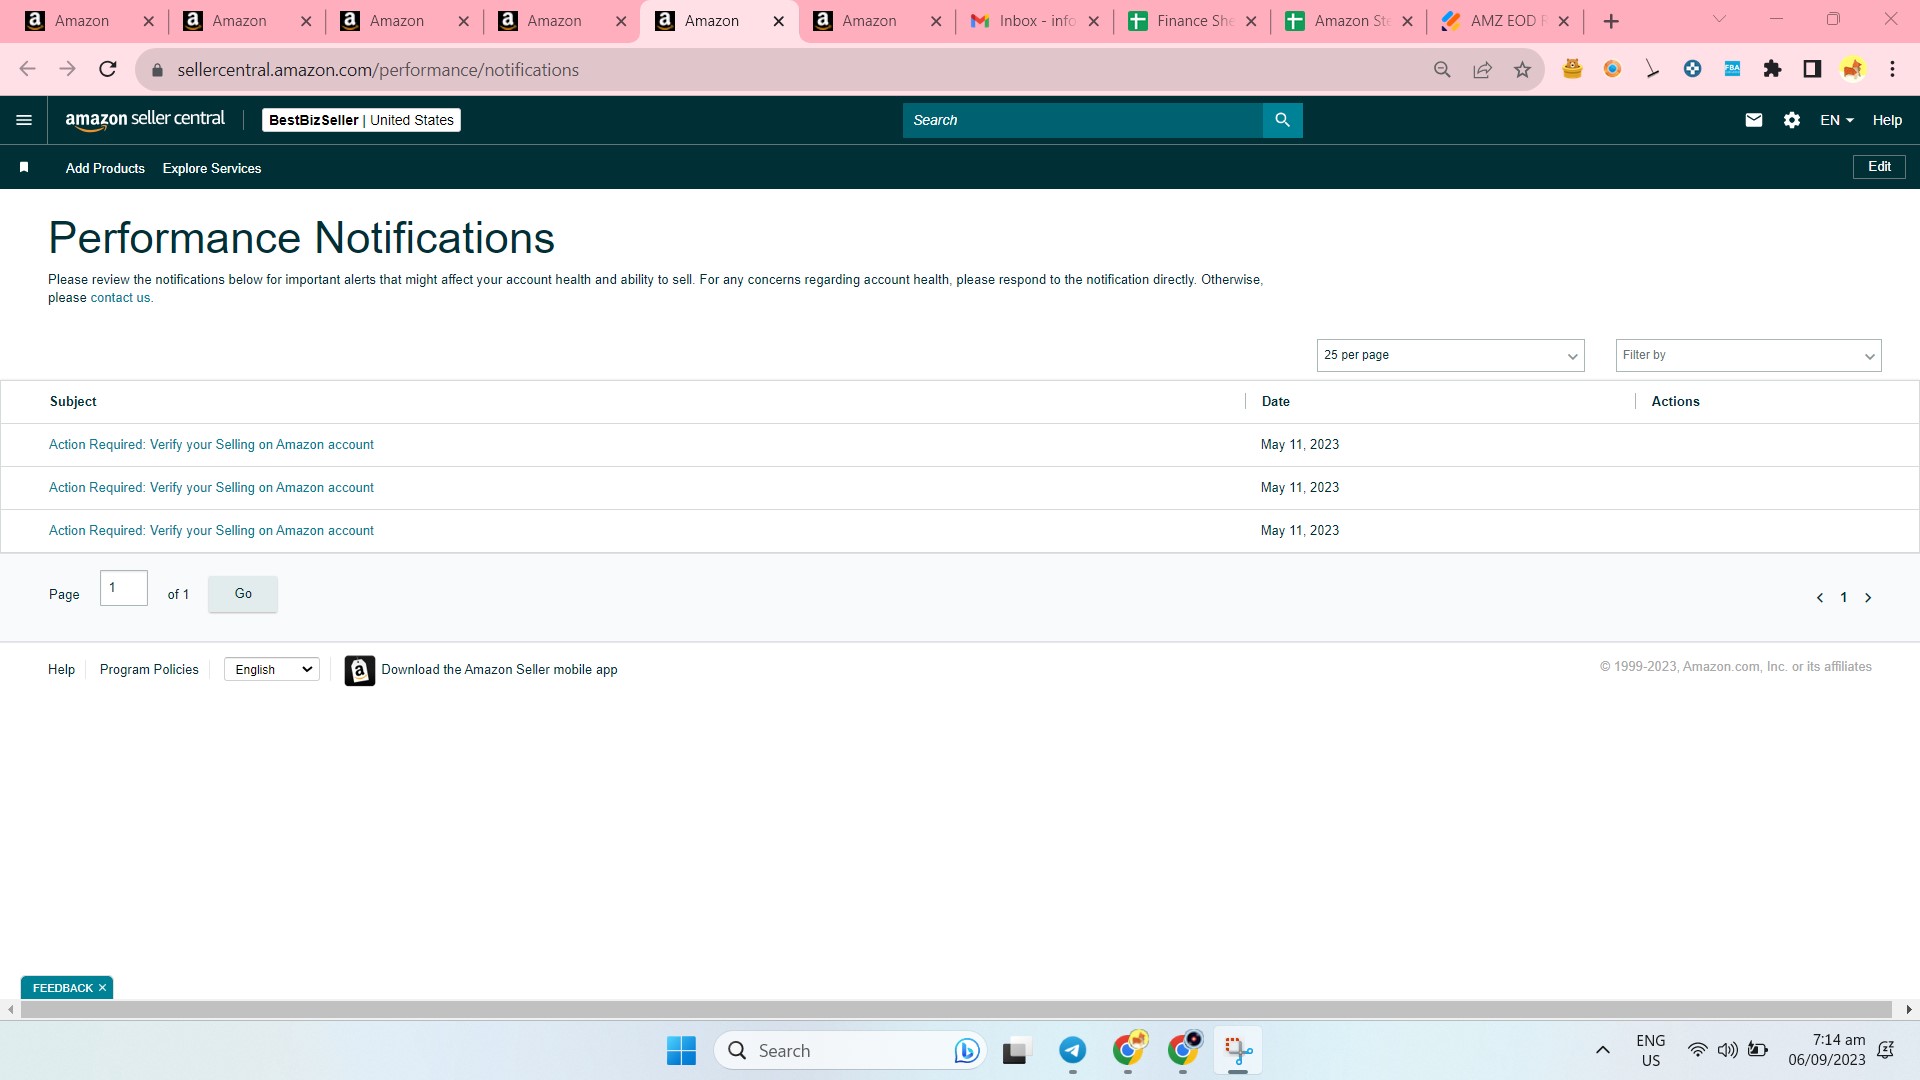Click the browser forward arrow
The width and height of the screenshot is (1920, 1080).
coord(67,69)
